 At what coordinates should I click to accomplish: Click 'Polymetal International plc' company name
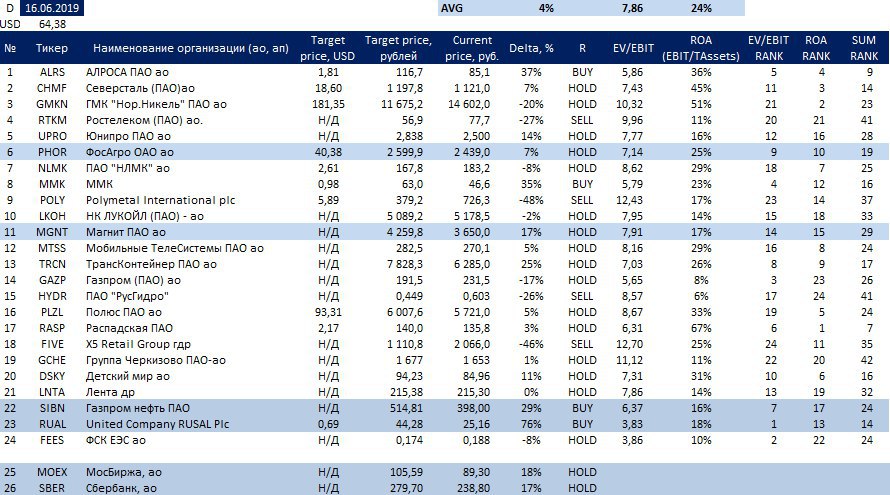point(161,200)
